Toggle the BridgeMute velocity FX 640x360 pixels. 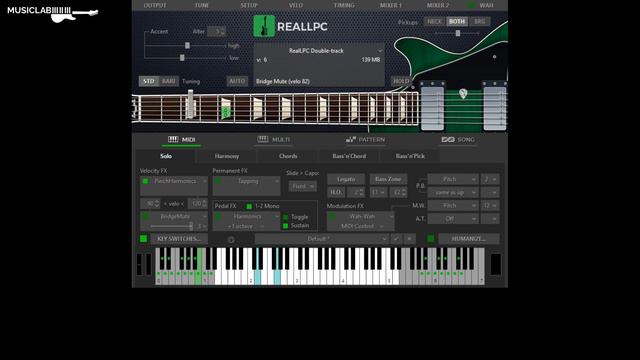[145, 216]
